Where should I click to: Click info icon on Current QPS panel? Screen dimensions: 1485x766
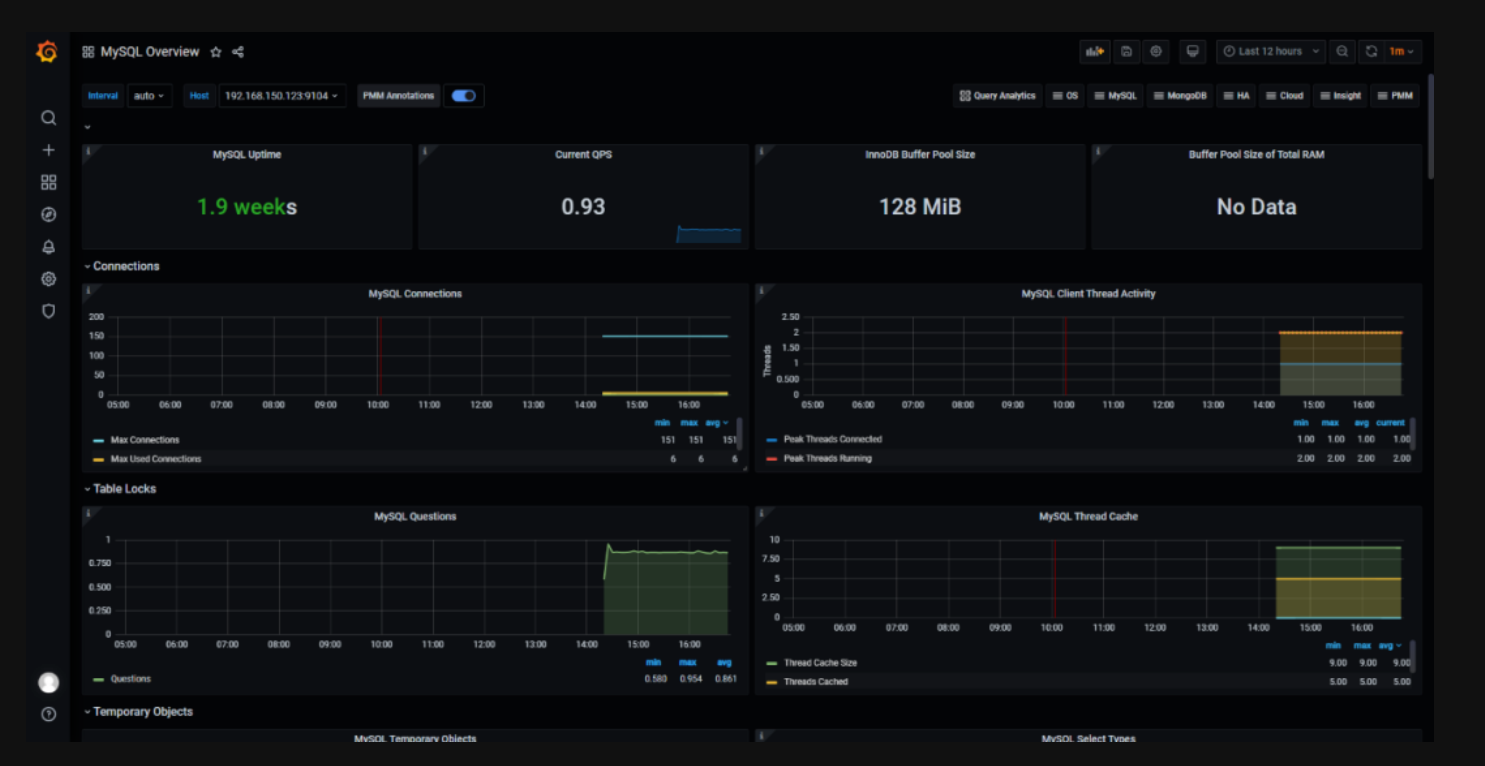pos(425,152)
